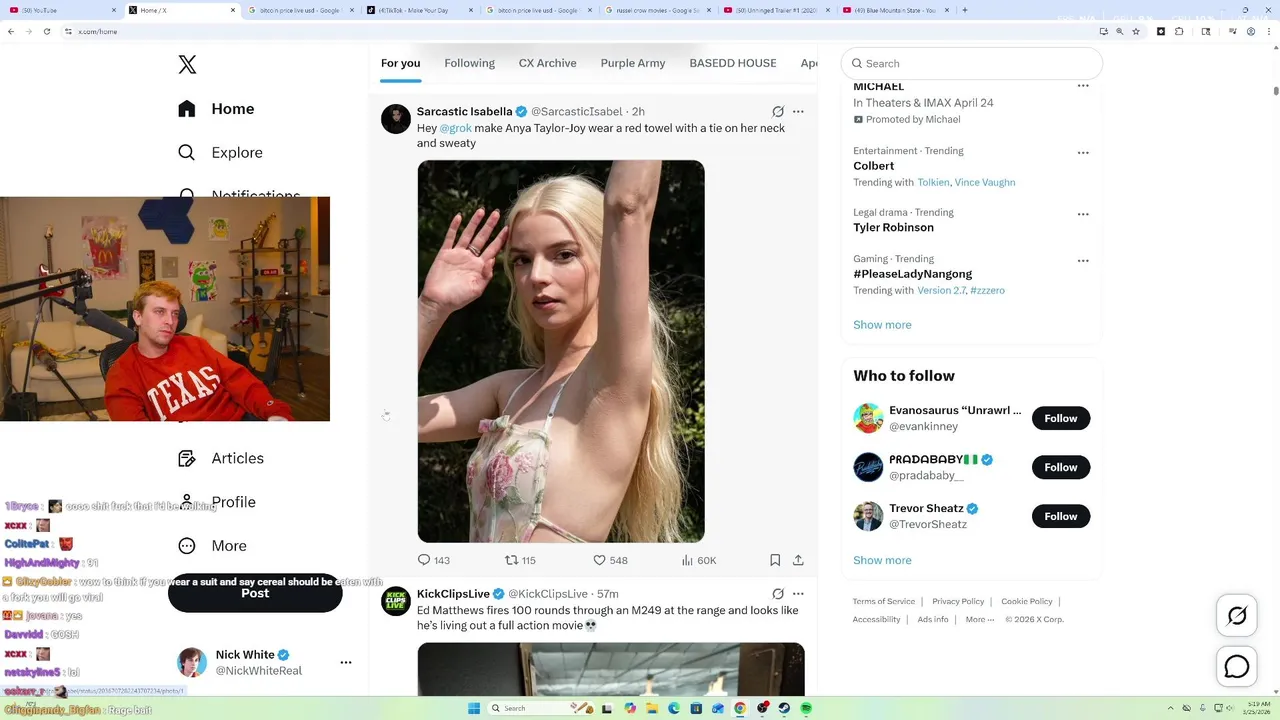Reload the page in the browser
The image size is (1280, 720).
47,31
